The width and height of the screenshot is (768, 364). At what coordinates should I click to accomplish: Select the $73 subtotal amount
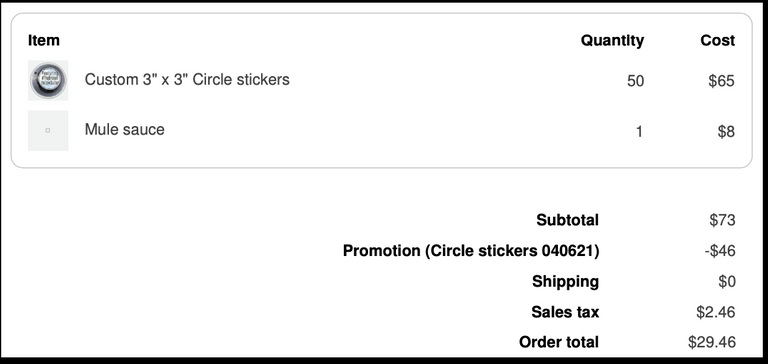pyautogui.click(x=722, y=220)
